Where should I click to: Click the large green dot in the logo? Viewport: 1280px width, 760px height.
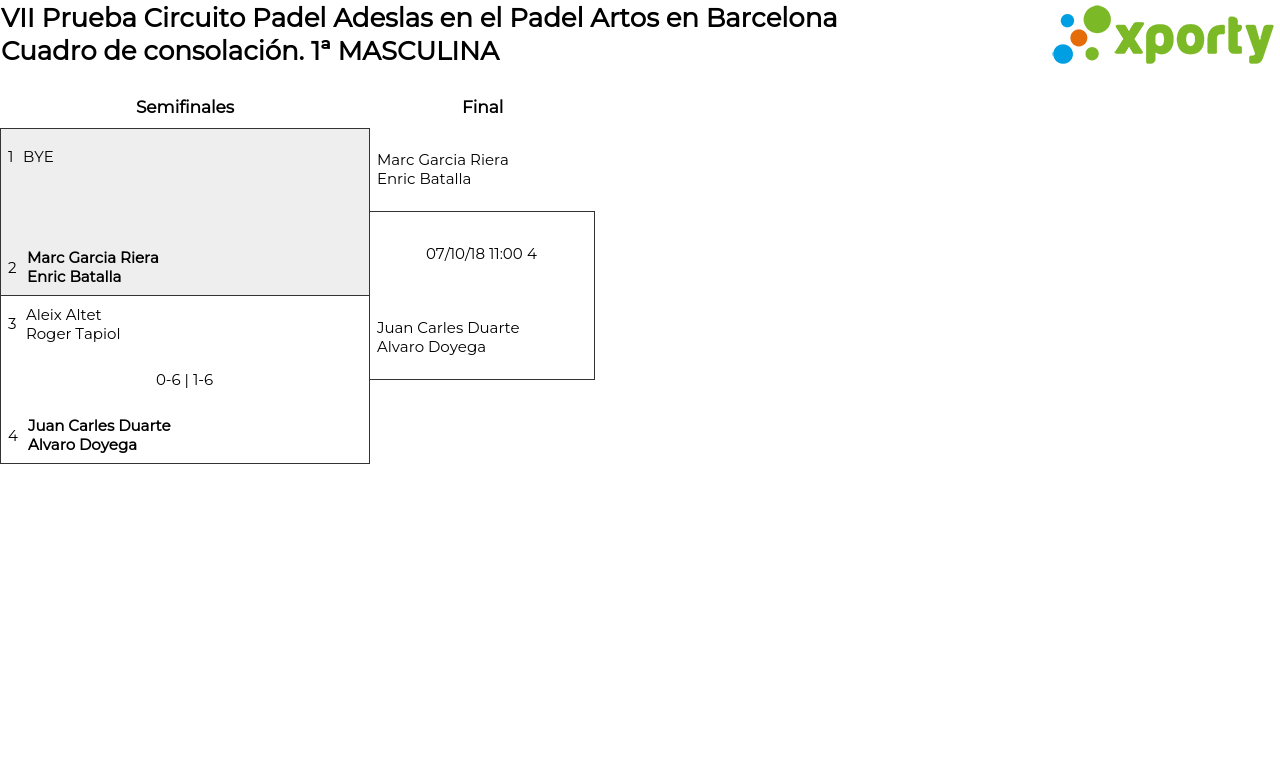pos(1097,19)
